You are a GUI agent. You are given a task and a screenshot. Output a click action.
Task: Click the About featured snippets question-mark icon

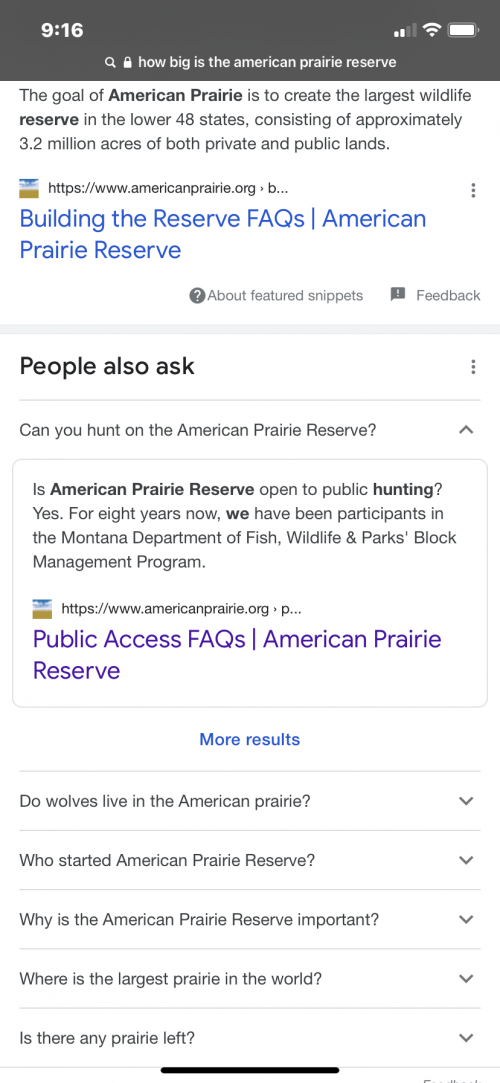pos(197,296)
